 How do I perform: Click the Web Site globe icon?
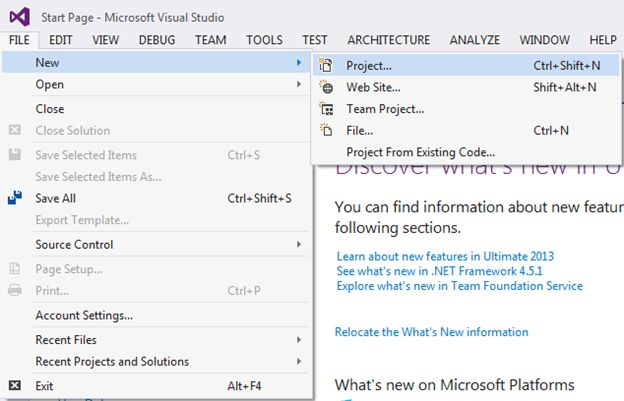pyautogui.click(x=326, y=87)
